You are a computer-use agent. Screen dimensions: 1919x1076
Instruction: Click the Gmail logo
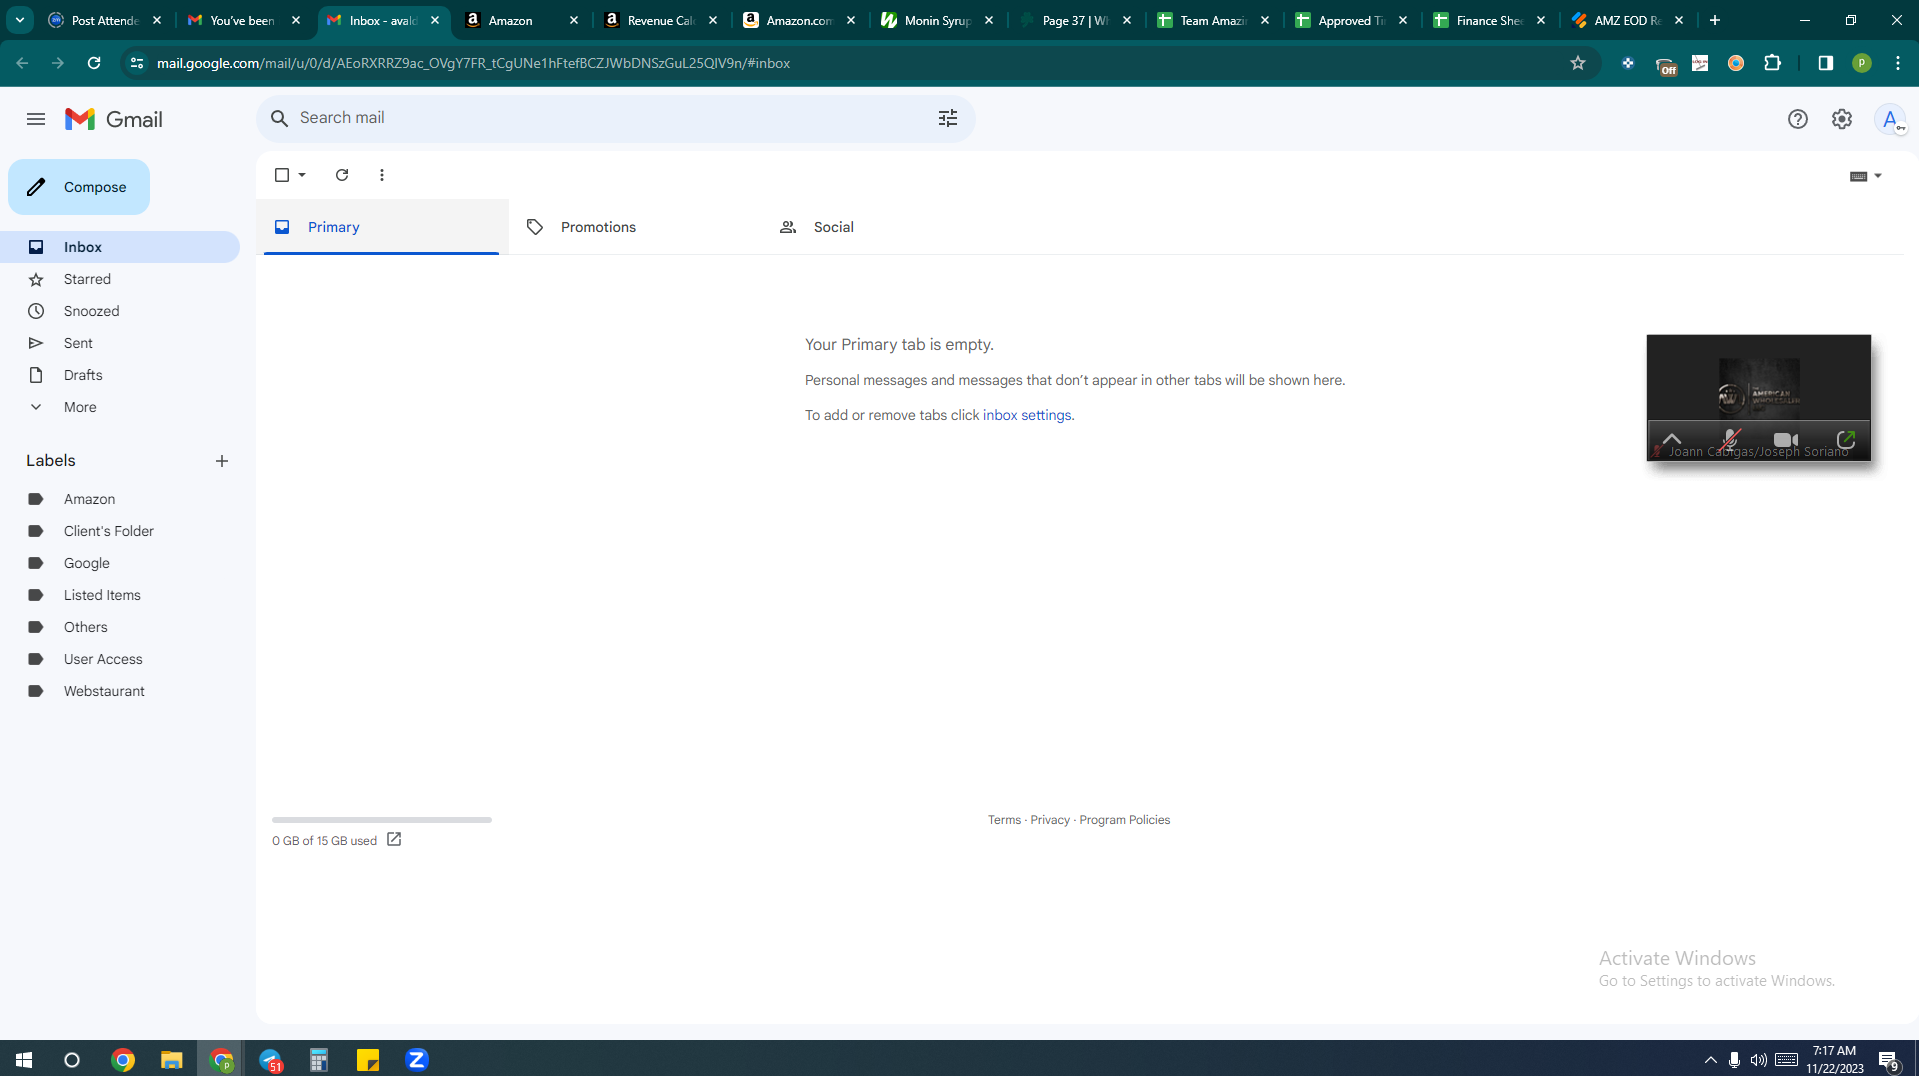114,119
